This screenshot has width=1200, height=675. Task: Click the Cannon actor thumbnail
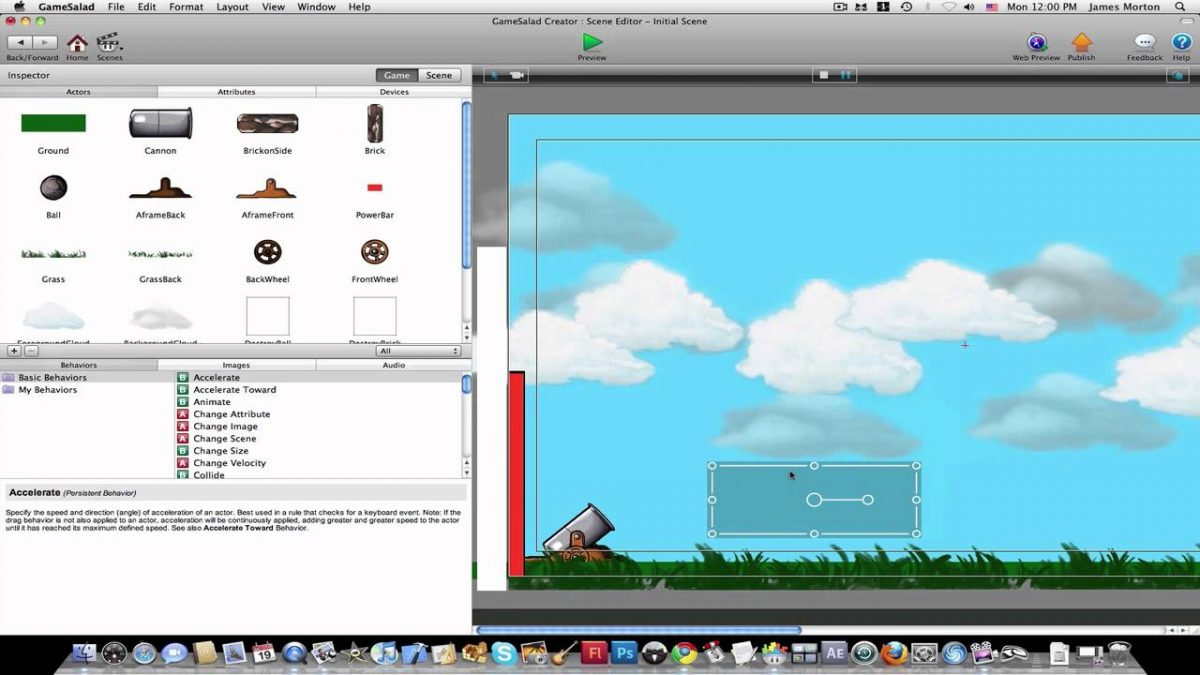[160, 124]
